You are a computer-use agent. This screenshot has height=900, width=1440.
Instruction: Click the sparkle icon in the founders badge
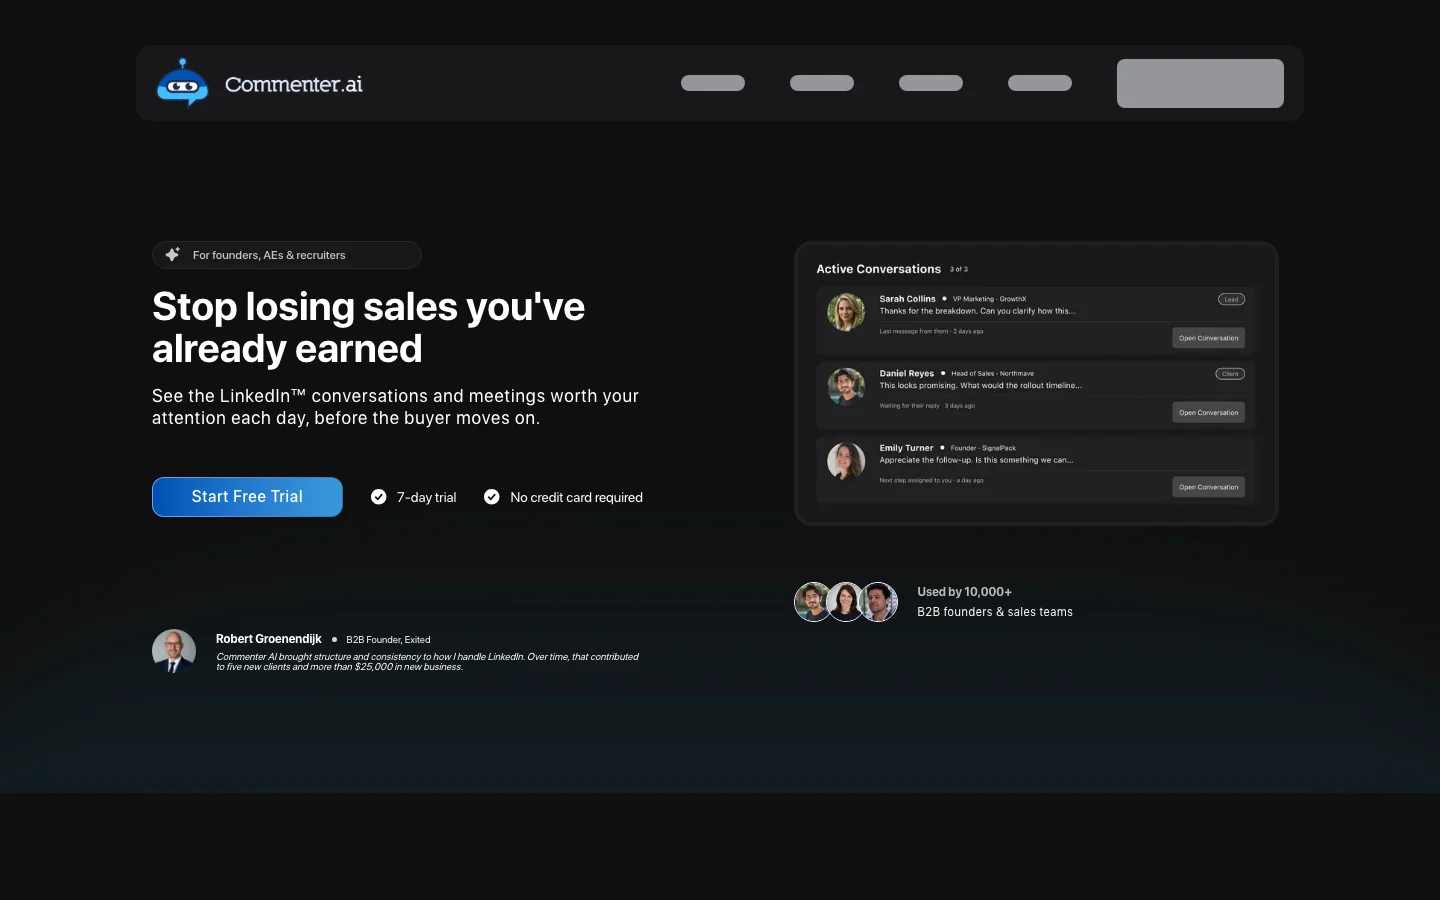click(x=172, y=254)
